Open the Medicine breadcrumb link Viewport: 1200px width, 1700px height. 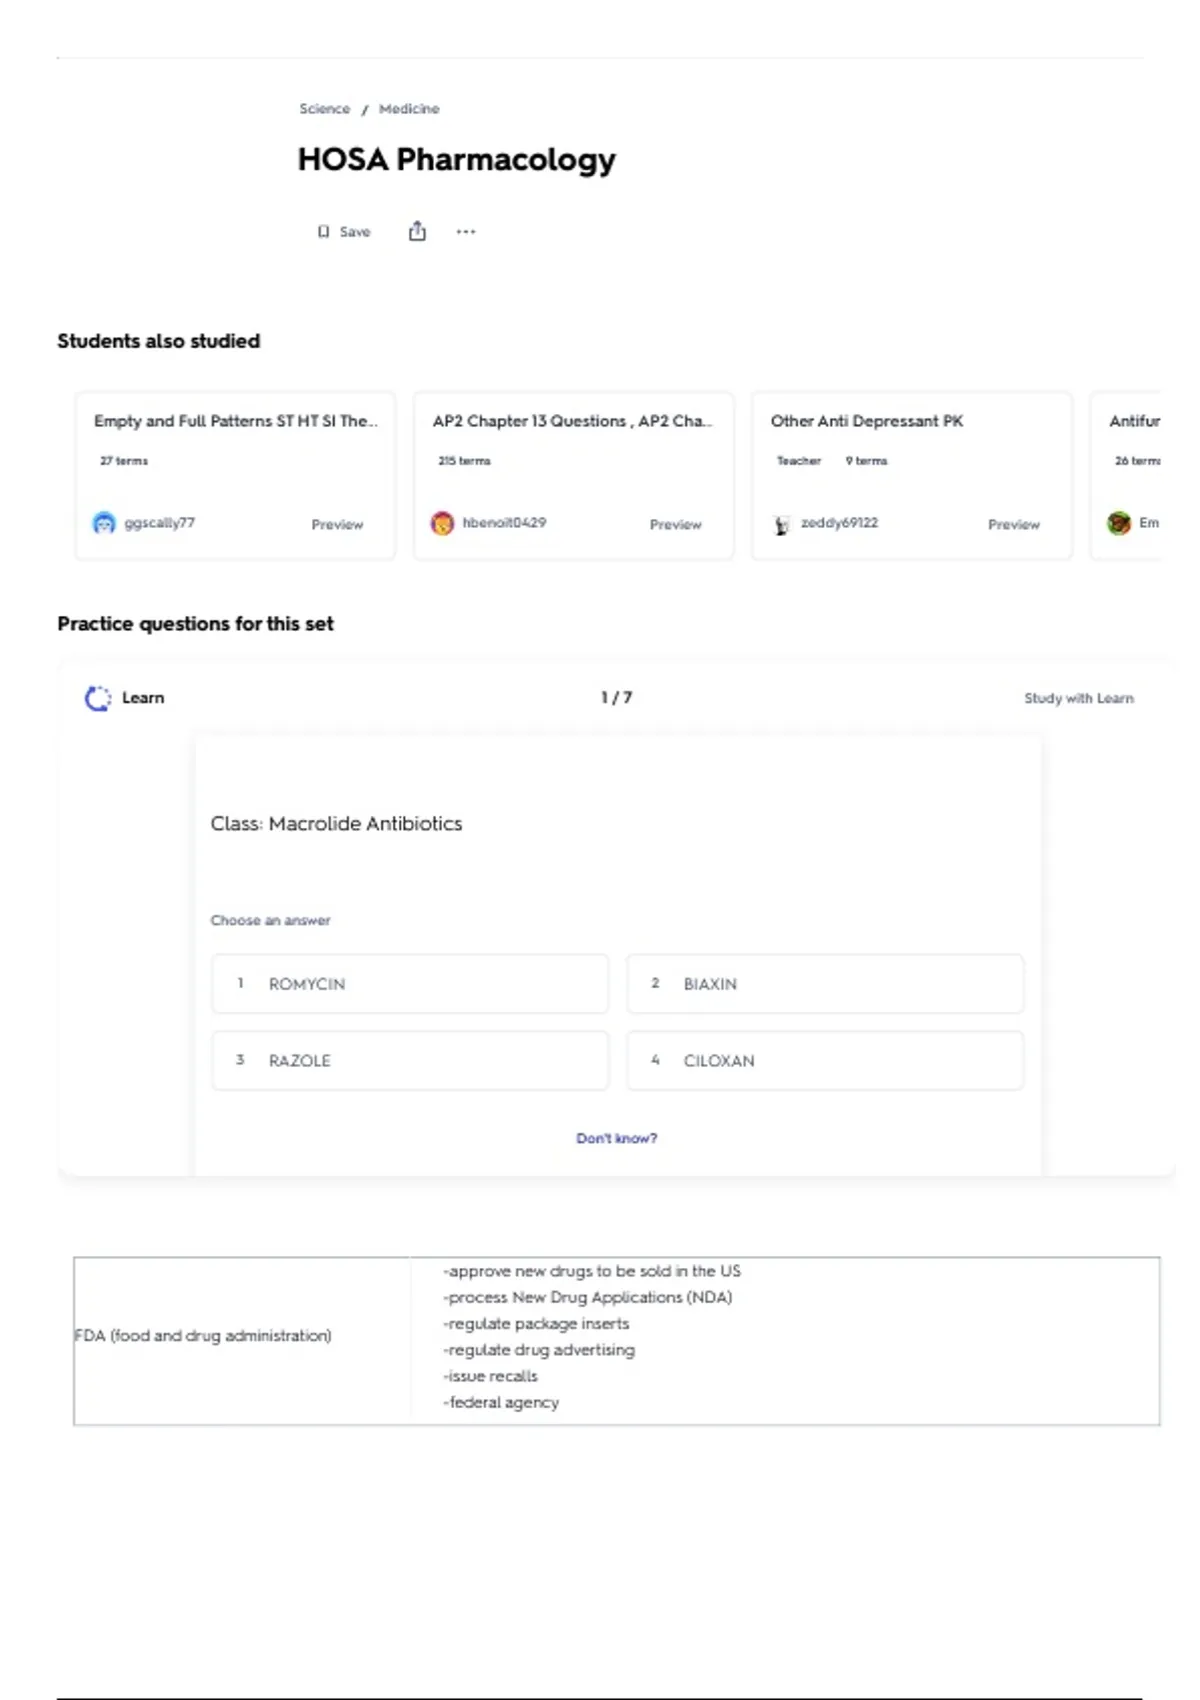(409, 109)
